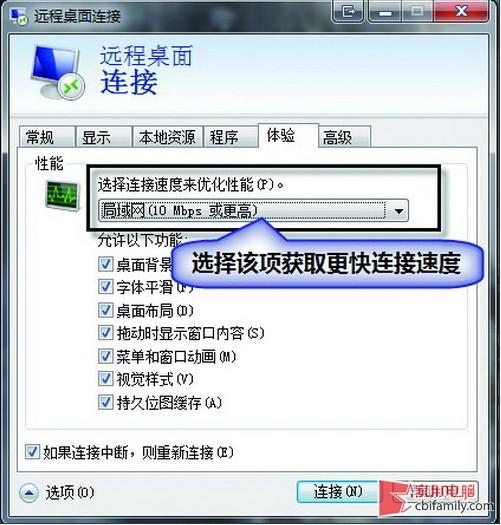
Task: Click the 连接(N) button
Action: [338, 492]
